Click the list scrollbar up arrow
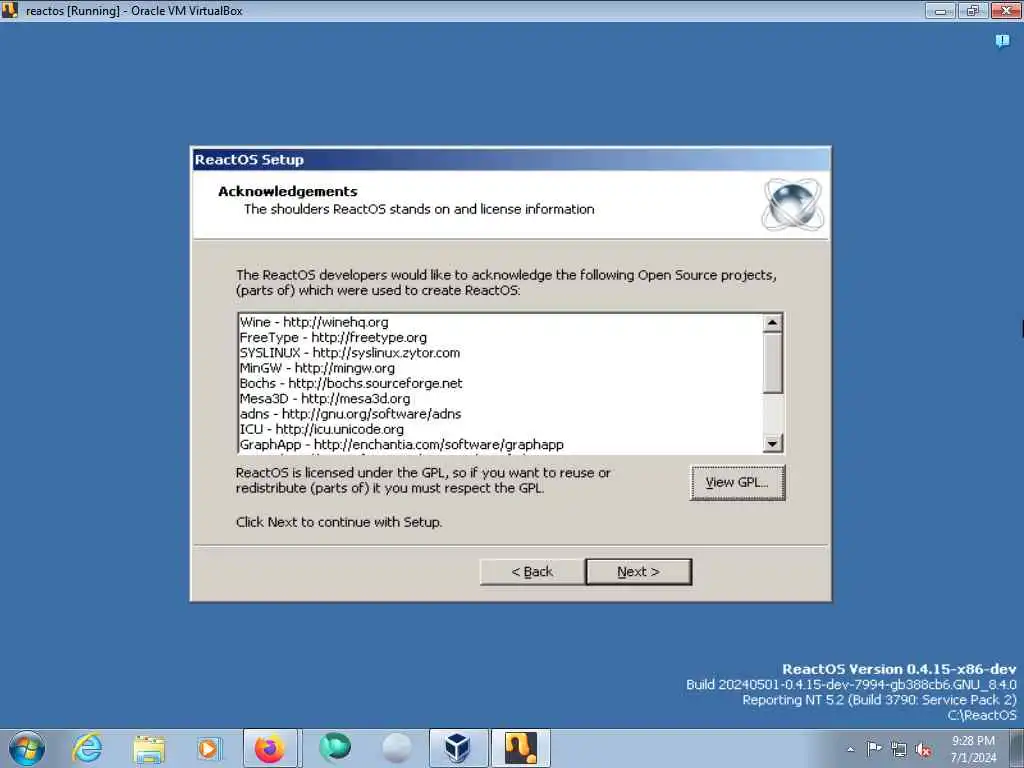The image size is (1024, 768). [x=772, y=322]
